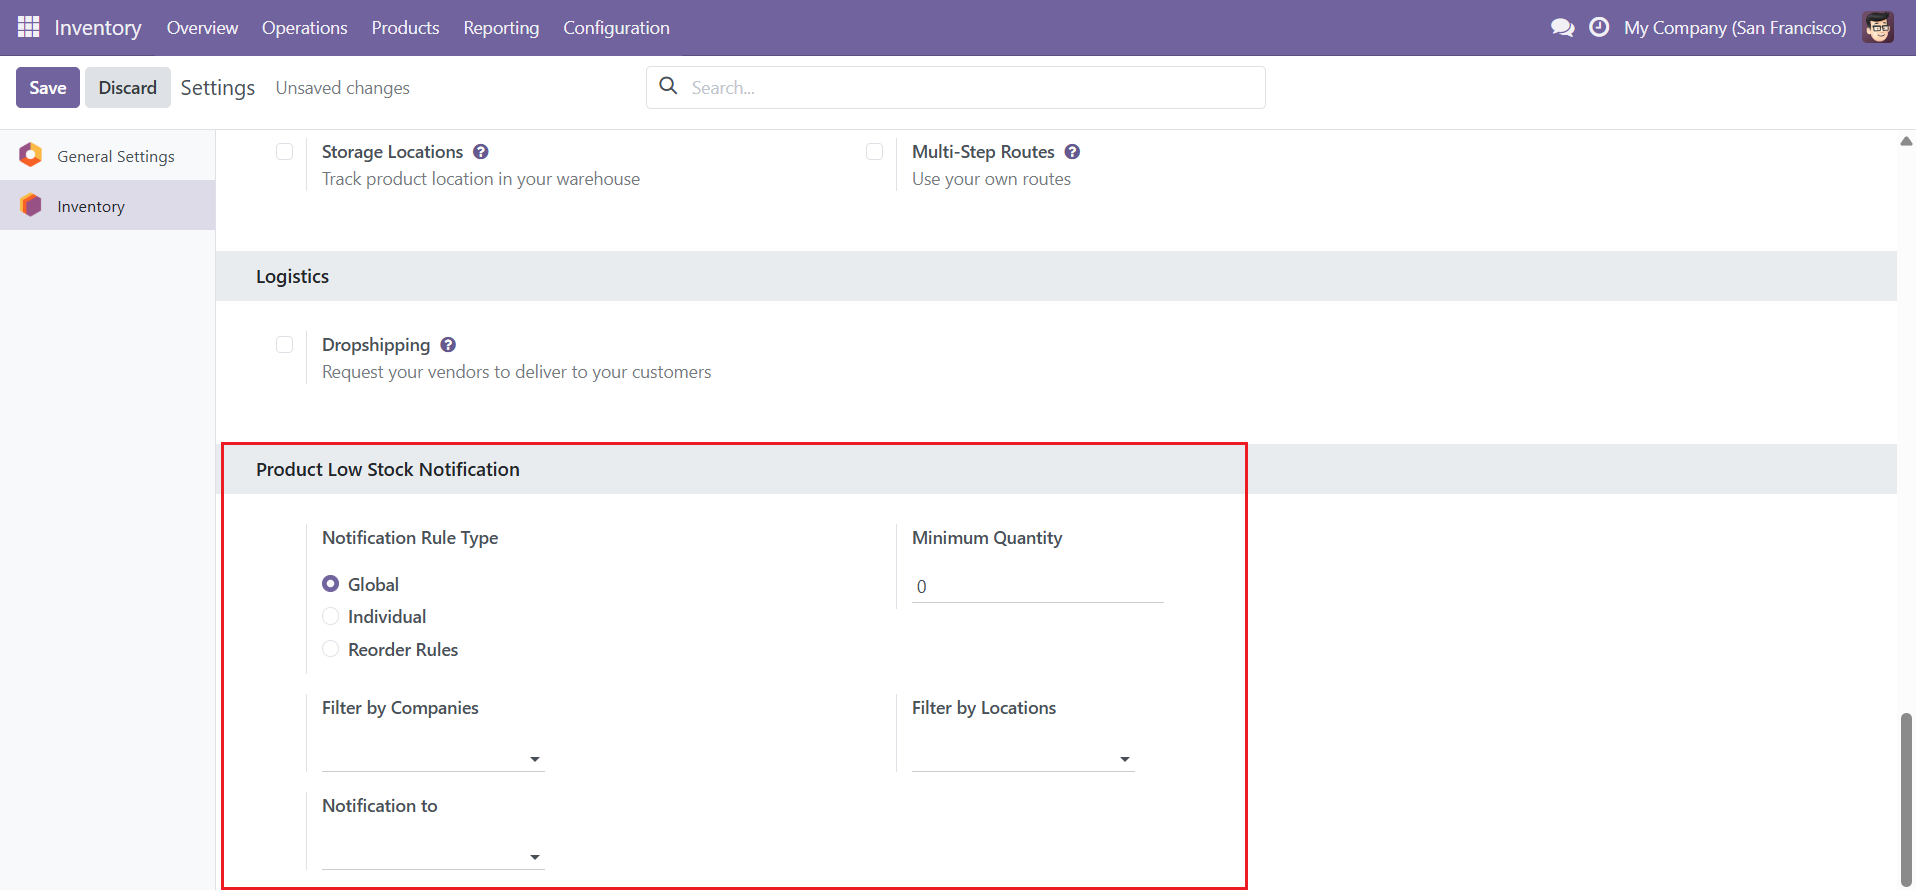Click the Minimum Quantity input field

(x=1037, y=587)
